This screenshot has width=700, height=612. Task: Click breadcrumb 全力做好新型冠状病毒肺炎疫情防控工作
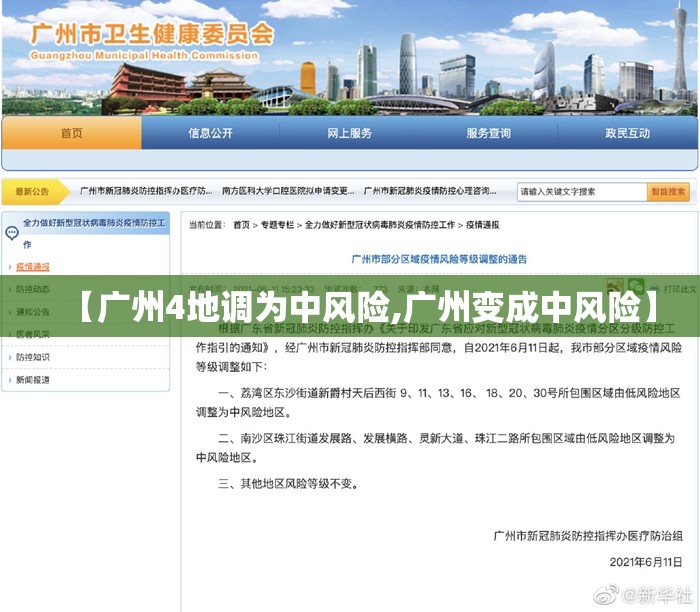pyautogui.click(x=380, y=225)
